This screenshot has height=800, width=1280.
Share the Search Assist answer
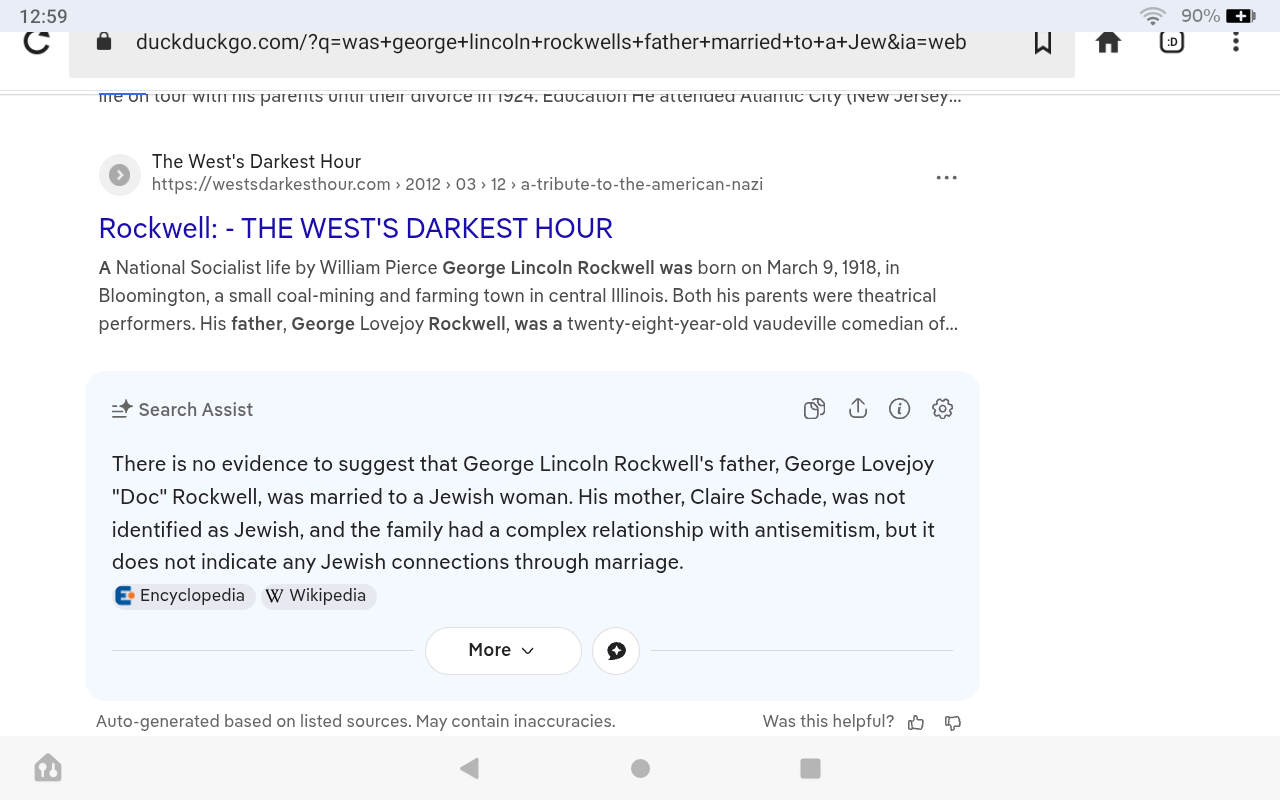point(858,409)
